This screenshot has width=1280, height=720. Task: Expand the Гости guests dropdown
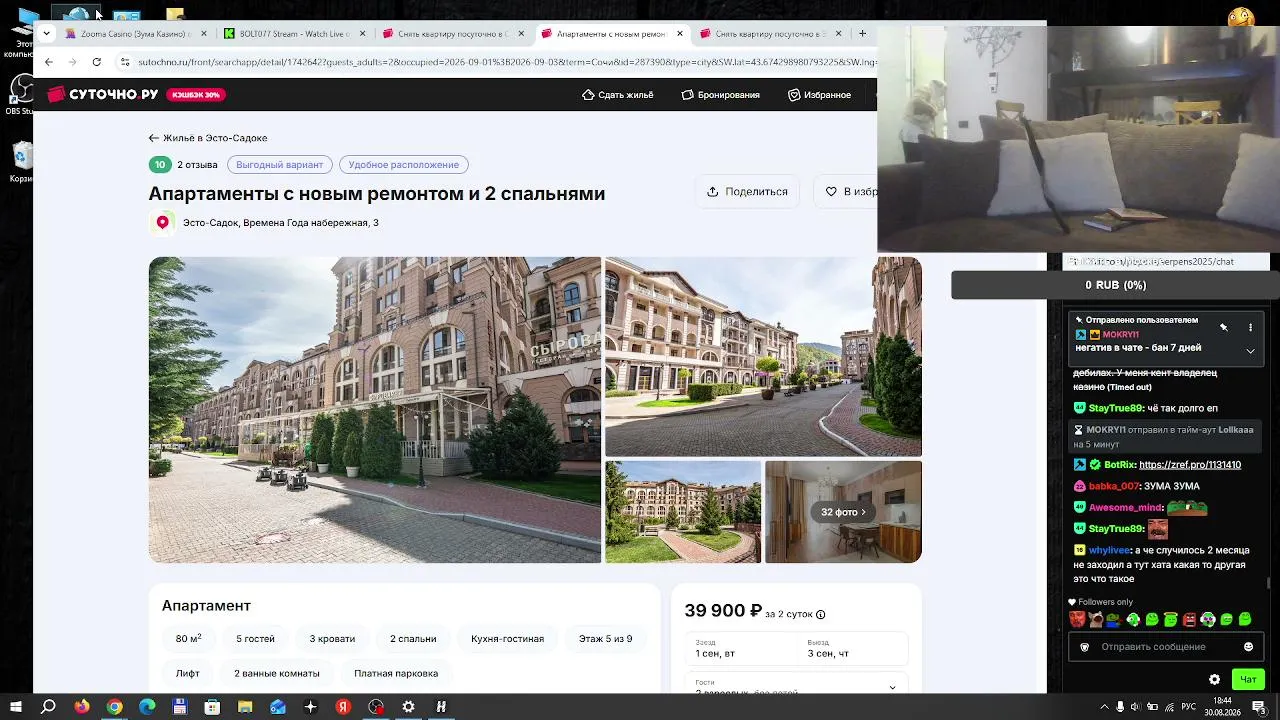point(797,685)
